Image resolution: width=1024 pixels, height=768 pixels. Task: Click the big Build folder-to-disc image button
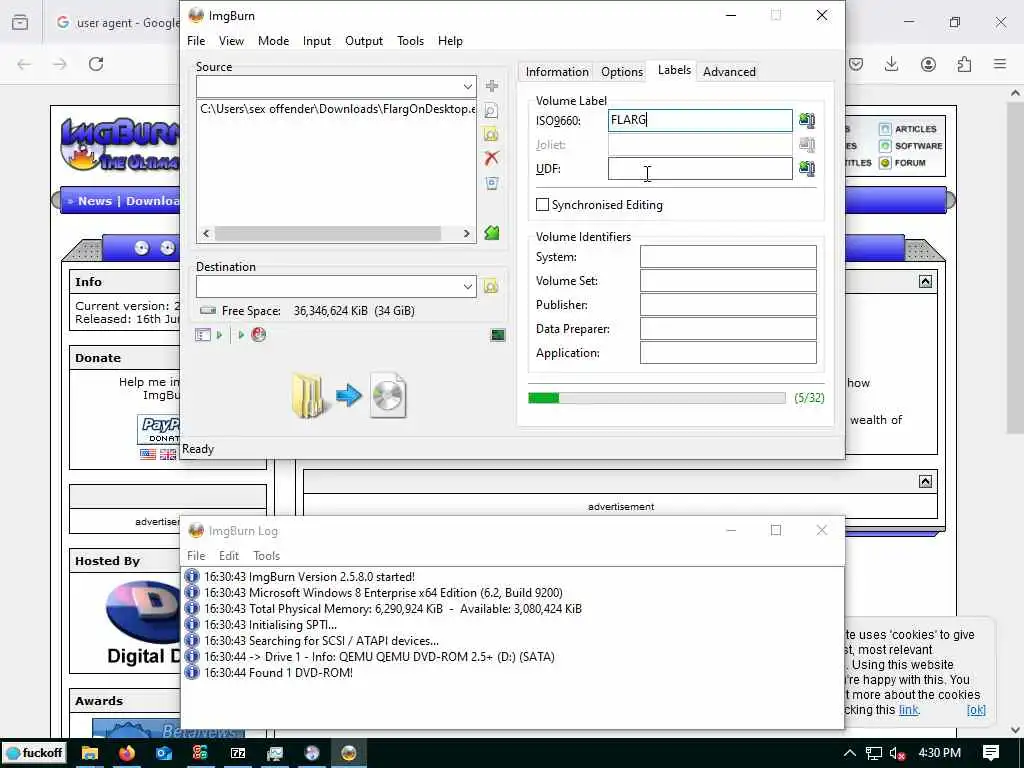click(x=349, y=395)
